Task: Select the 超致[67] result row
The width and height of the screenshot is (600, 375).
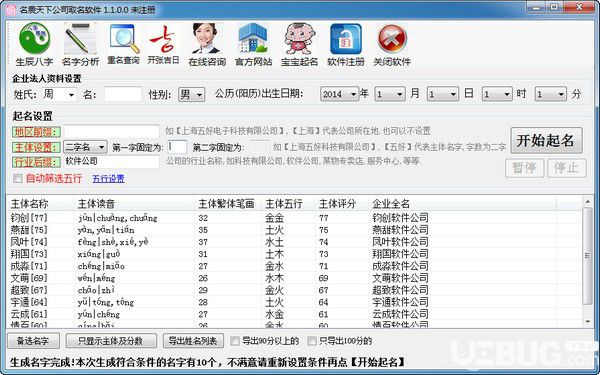Action: (x=295, y=290)
